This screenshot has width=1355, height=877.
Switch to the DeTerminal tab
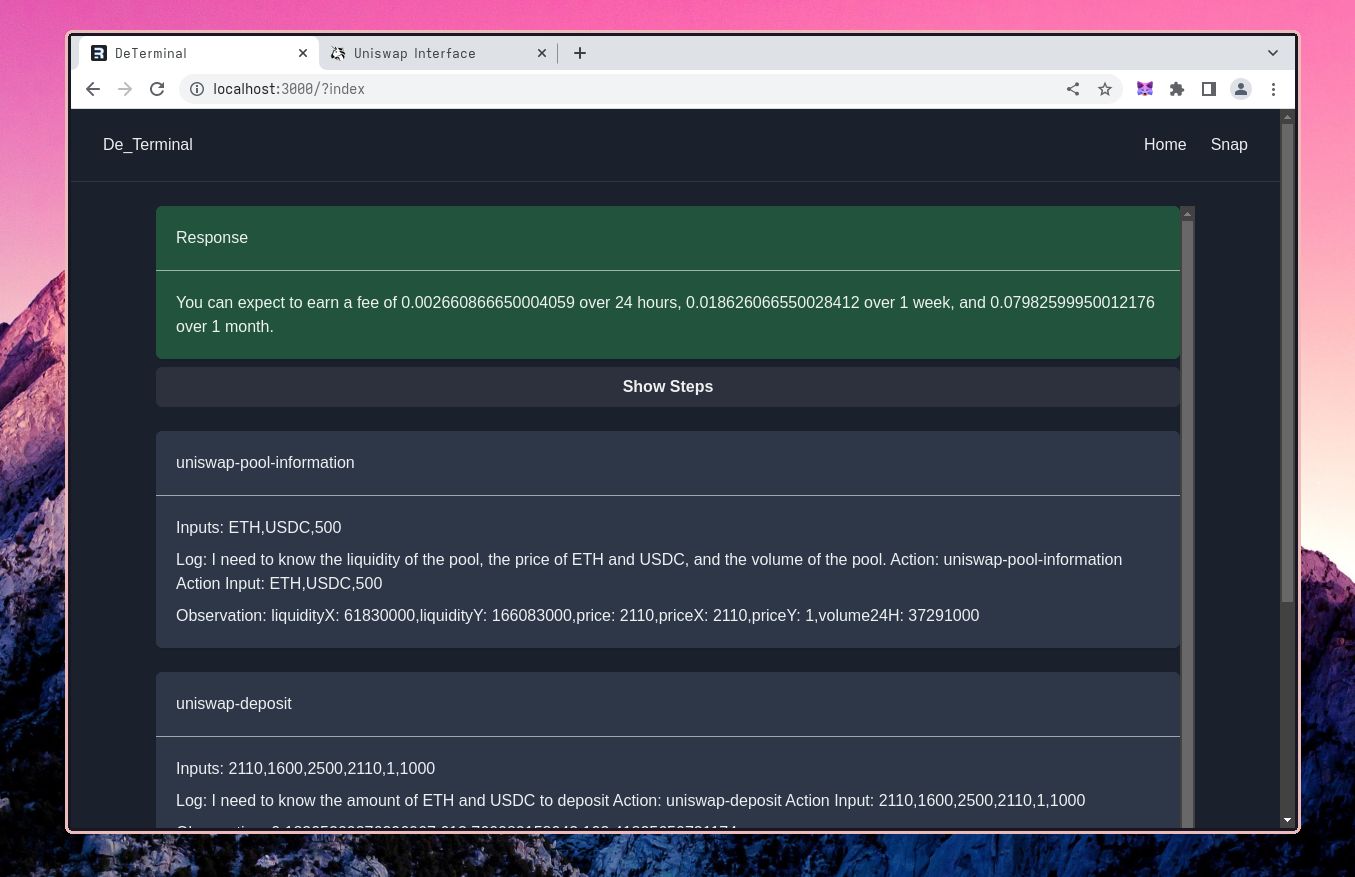[199, 53]
